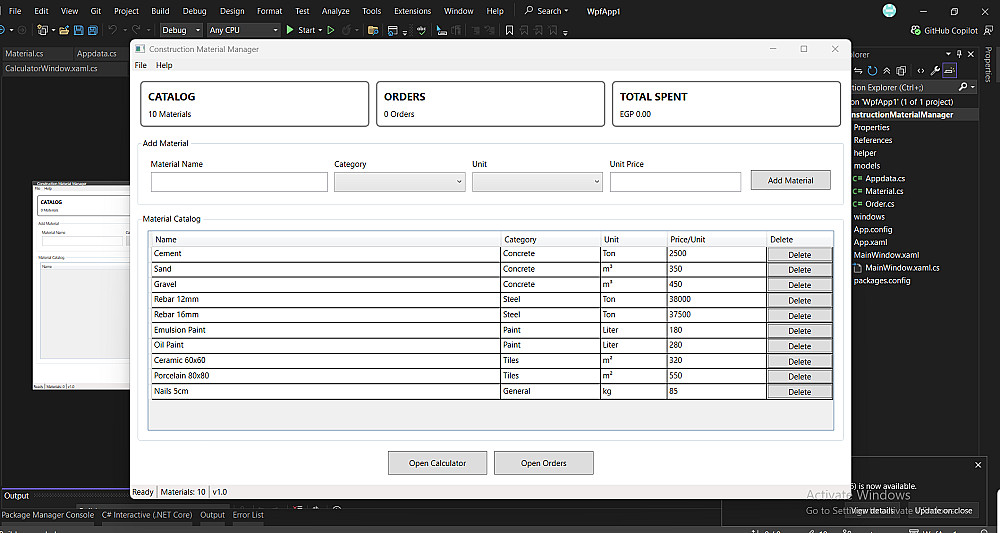
Task: Select Order.cs in Solution Explorer
Action: coord(879,203)
